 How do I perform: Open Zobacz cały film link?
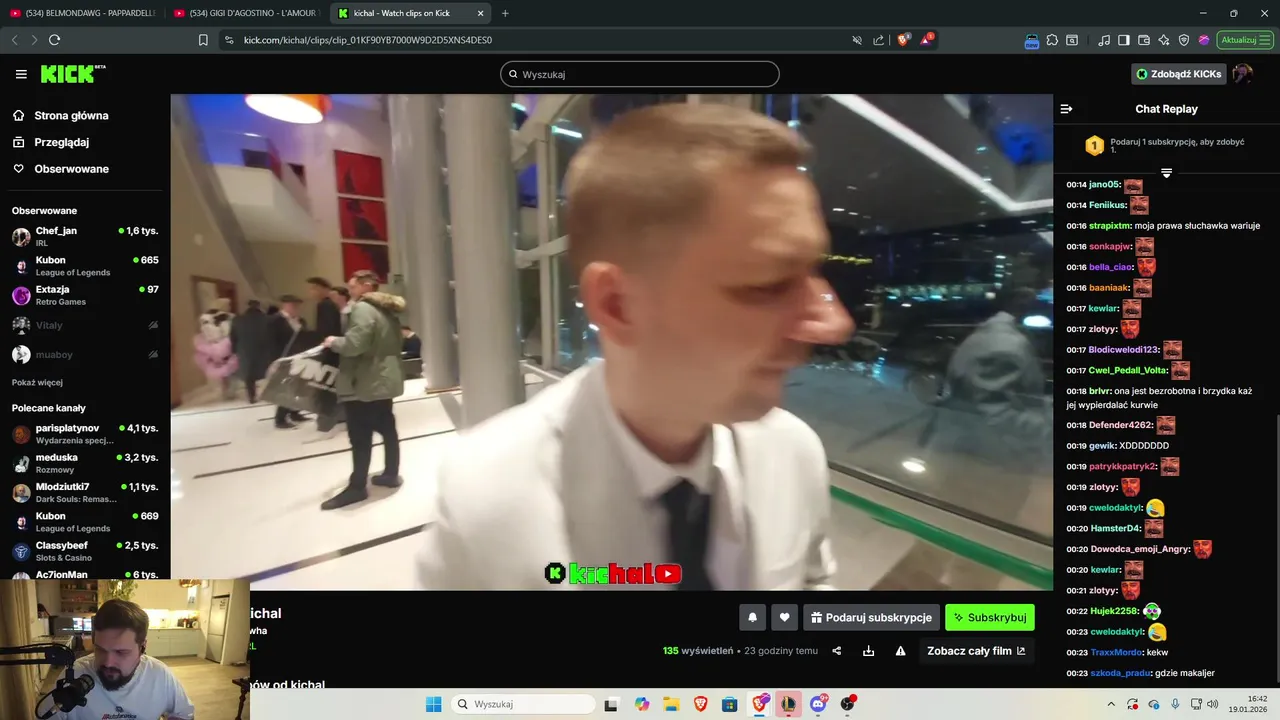click(x=976, y=651)
